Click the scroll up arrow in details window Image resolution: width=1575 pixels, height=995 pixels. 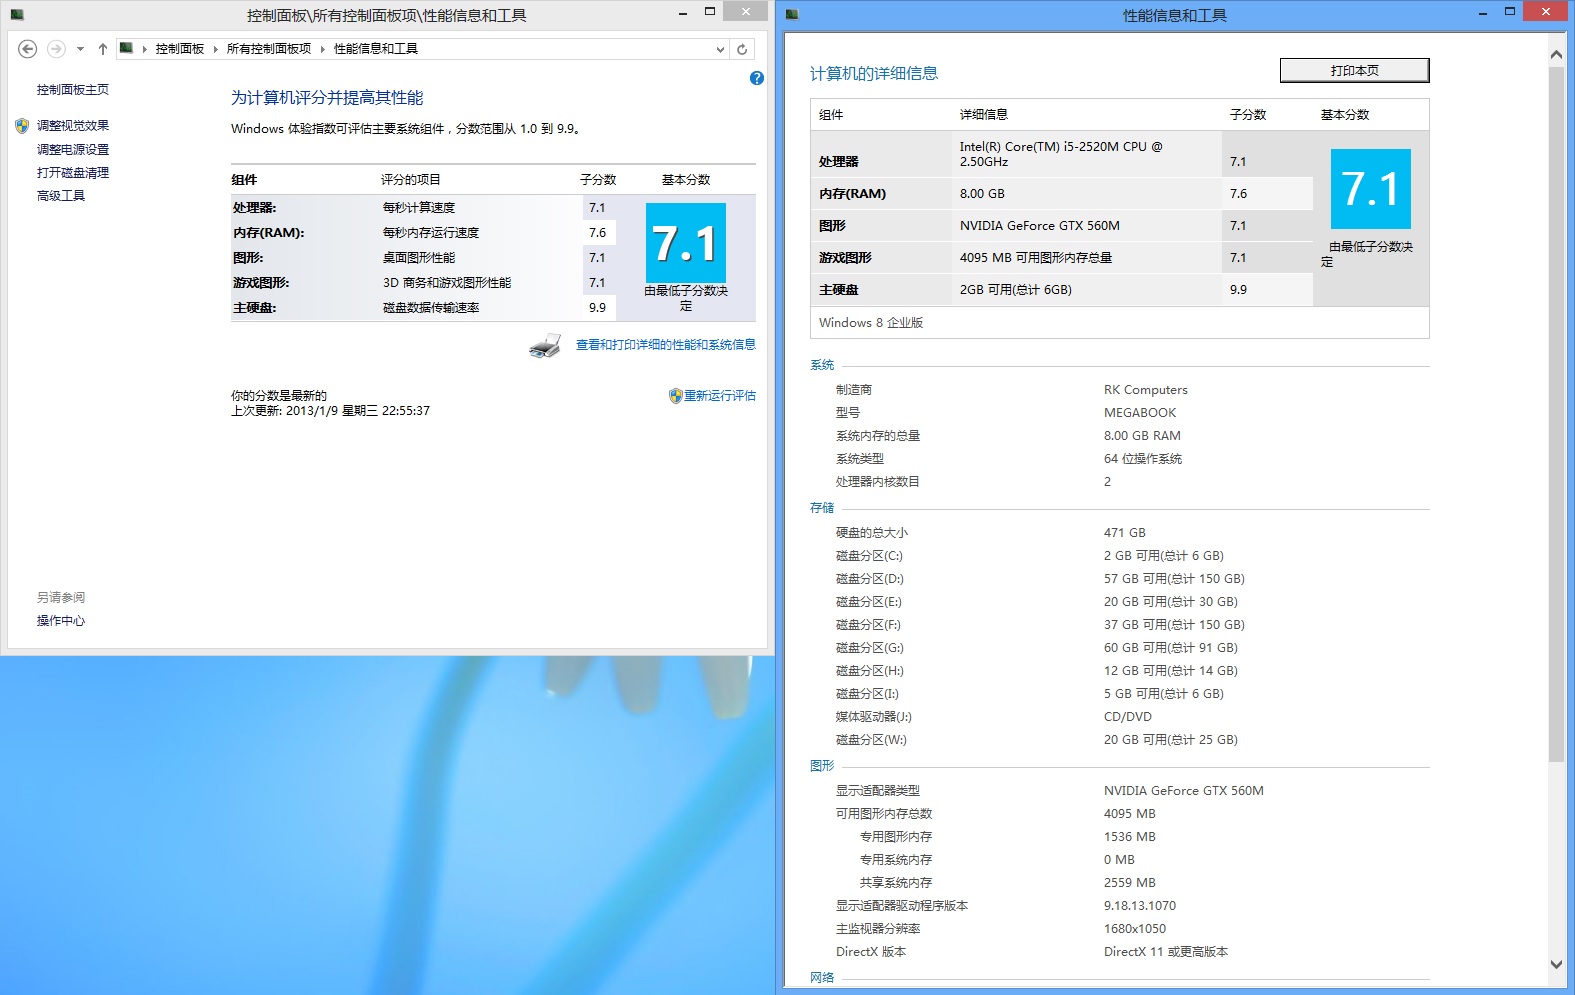pyautogui.click(x=1556, y=54)
